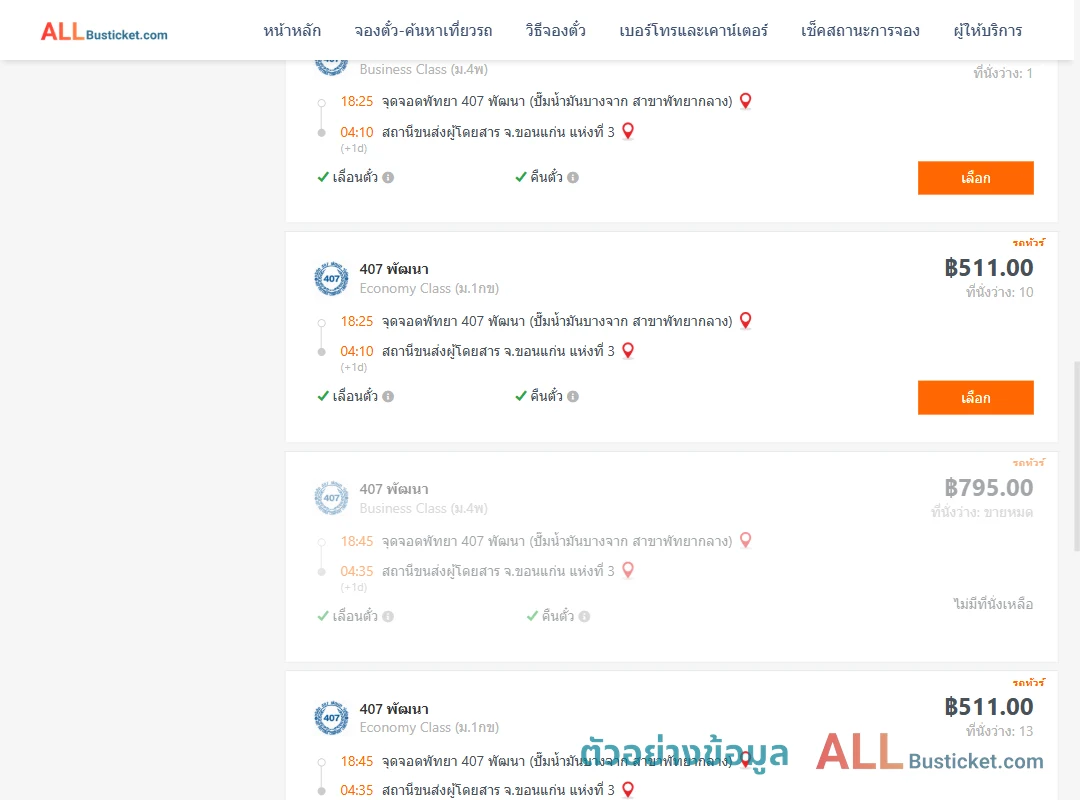Click Business Class (ม.4พ) label in sold-out card
Image resolution: width=1080 pixels, height=800 pixels.
423,508
